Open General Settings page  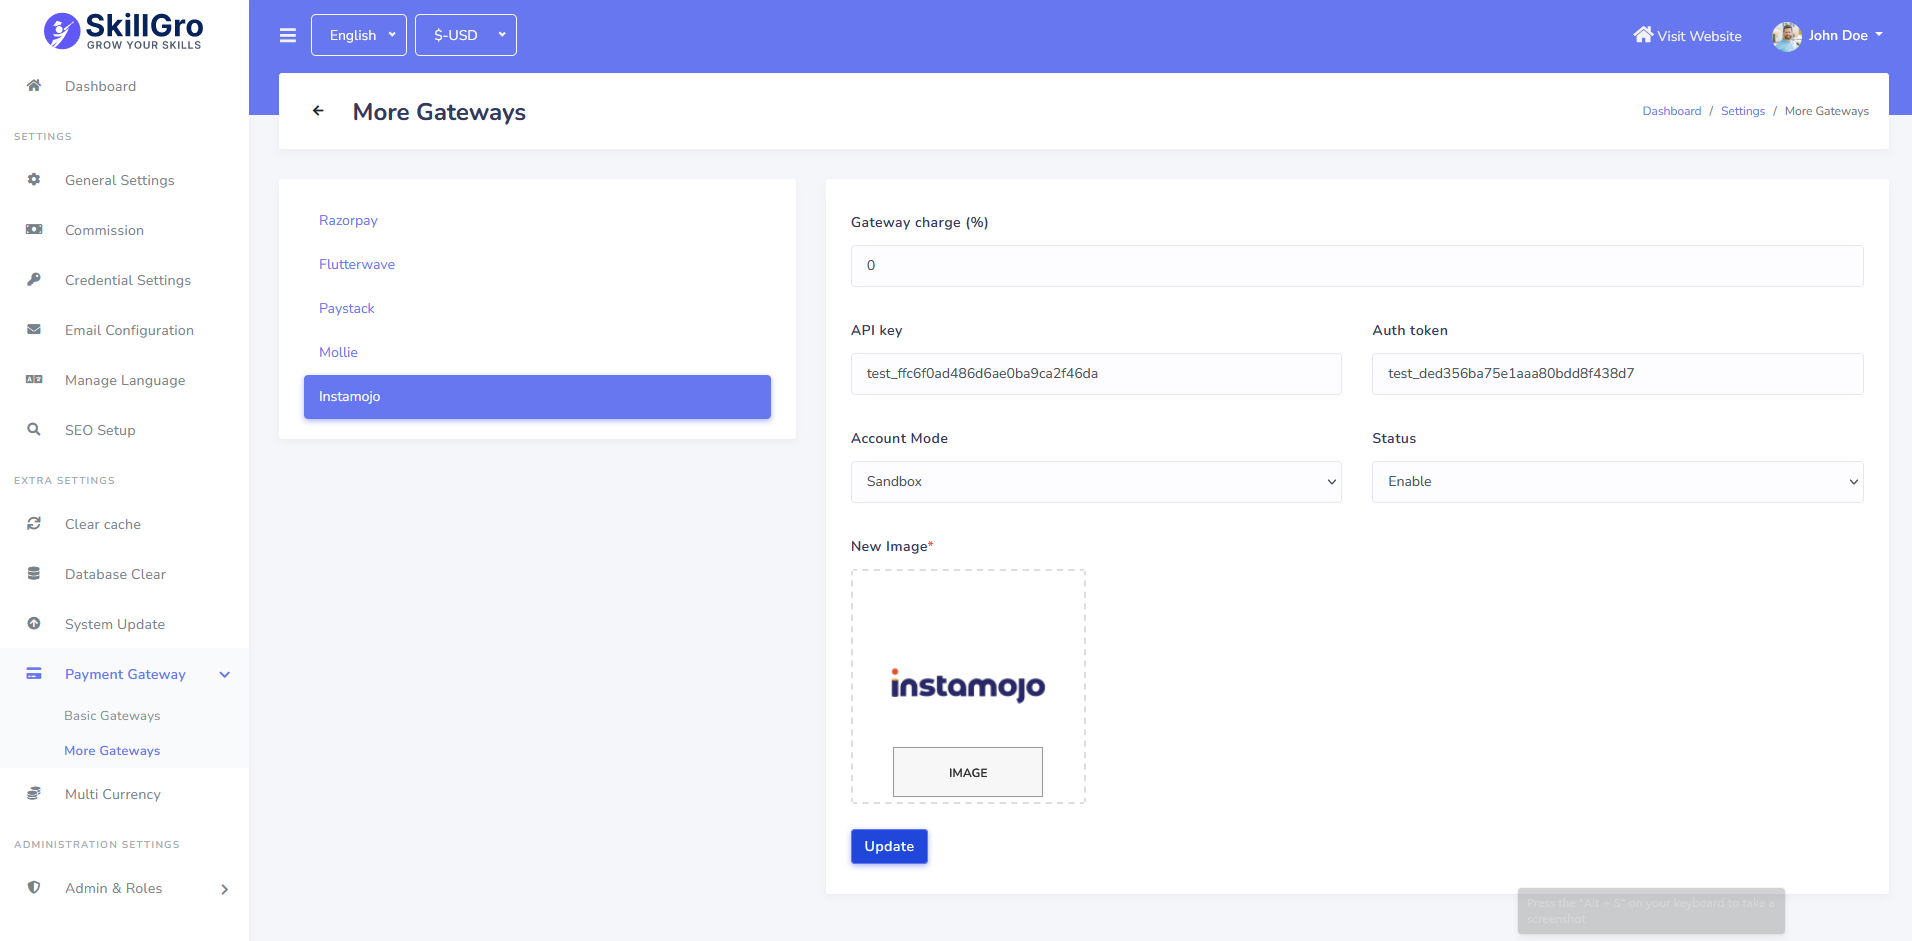[x=120, y=180]
